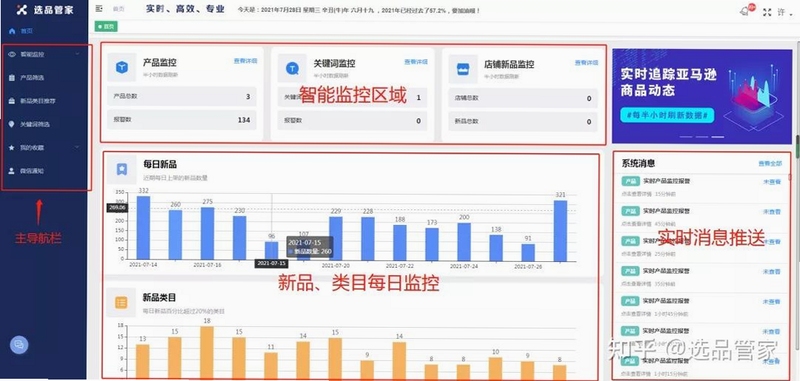This screenshot has width=800, height=381.
Task: Open 查看详情 on the 店铺新品监控 card
Action: pyautogui.click(x=586, y=63)
